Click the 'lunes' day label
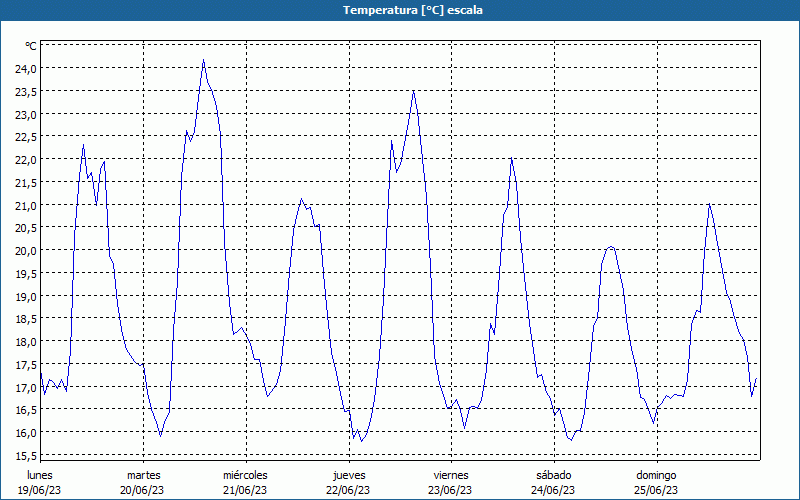 [x=40, y=475]
